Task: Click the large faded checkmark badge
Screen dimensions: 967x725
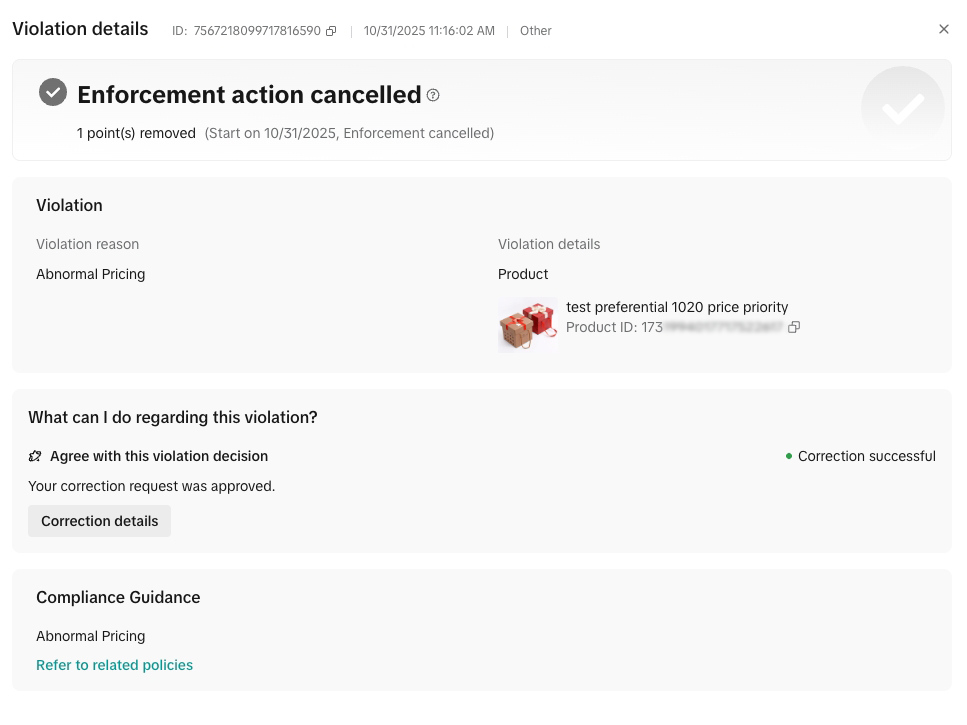Action: tap(902, 108)
